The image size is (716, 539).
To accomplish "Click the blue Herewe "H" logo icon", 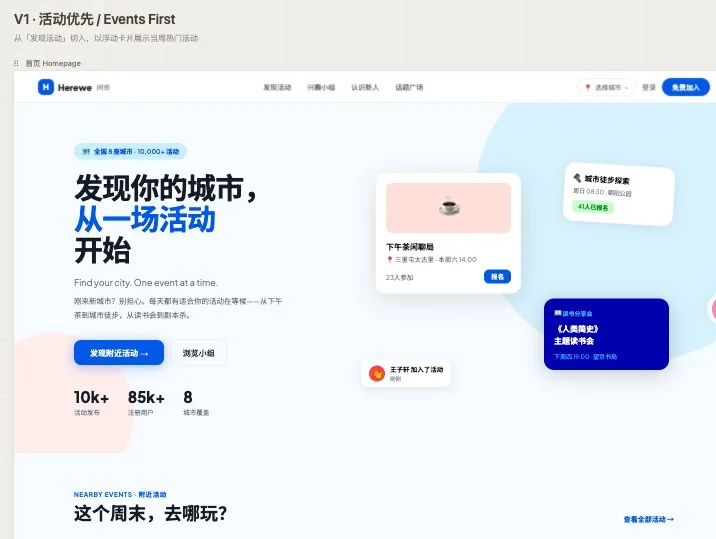I will click(46, 87).
